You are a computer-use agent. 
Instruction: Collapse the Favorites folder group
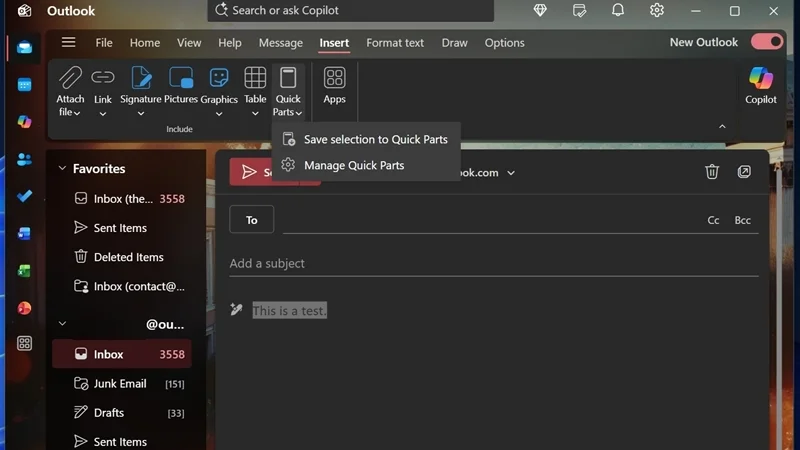tap(62, 168)
